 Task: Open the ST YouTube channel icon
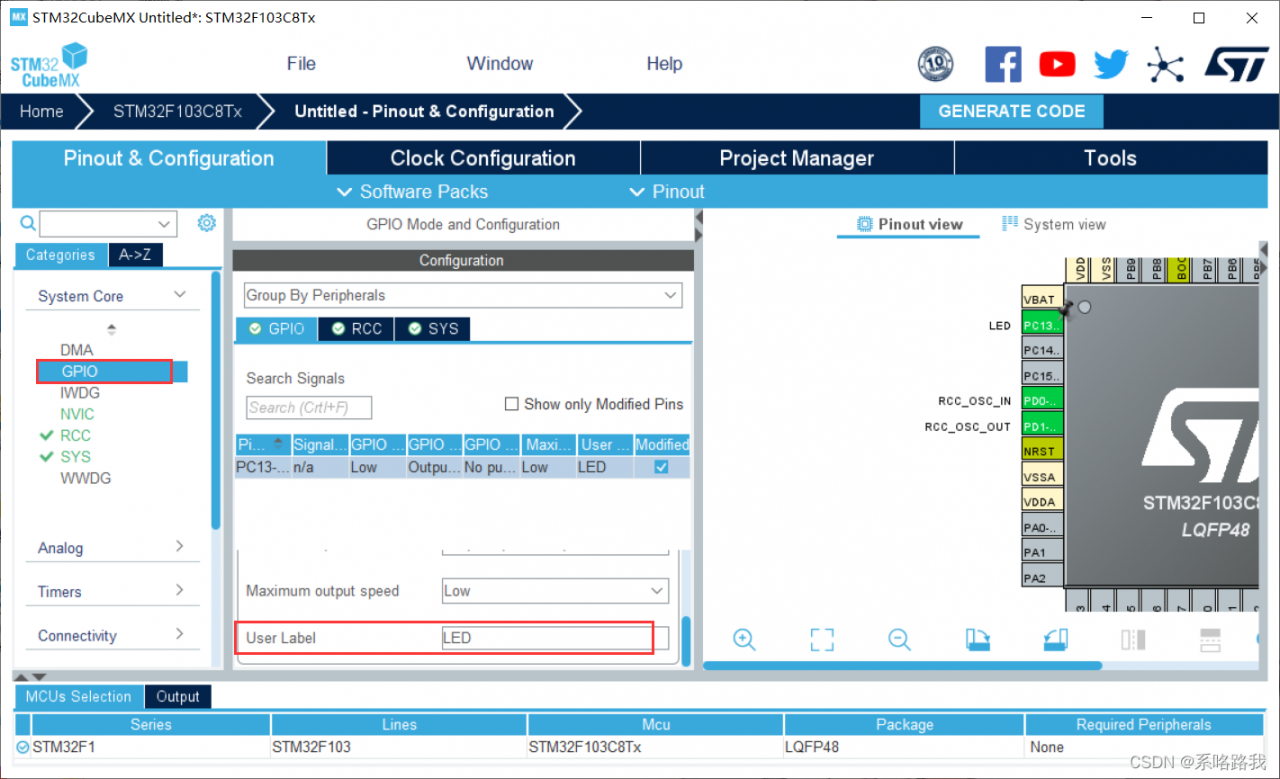[x=1057, y=65]
